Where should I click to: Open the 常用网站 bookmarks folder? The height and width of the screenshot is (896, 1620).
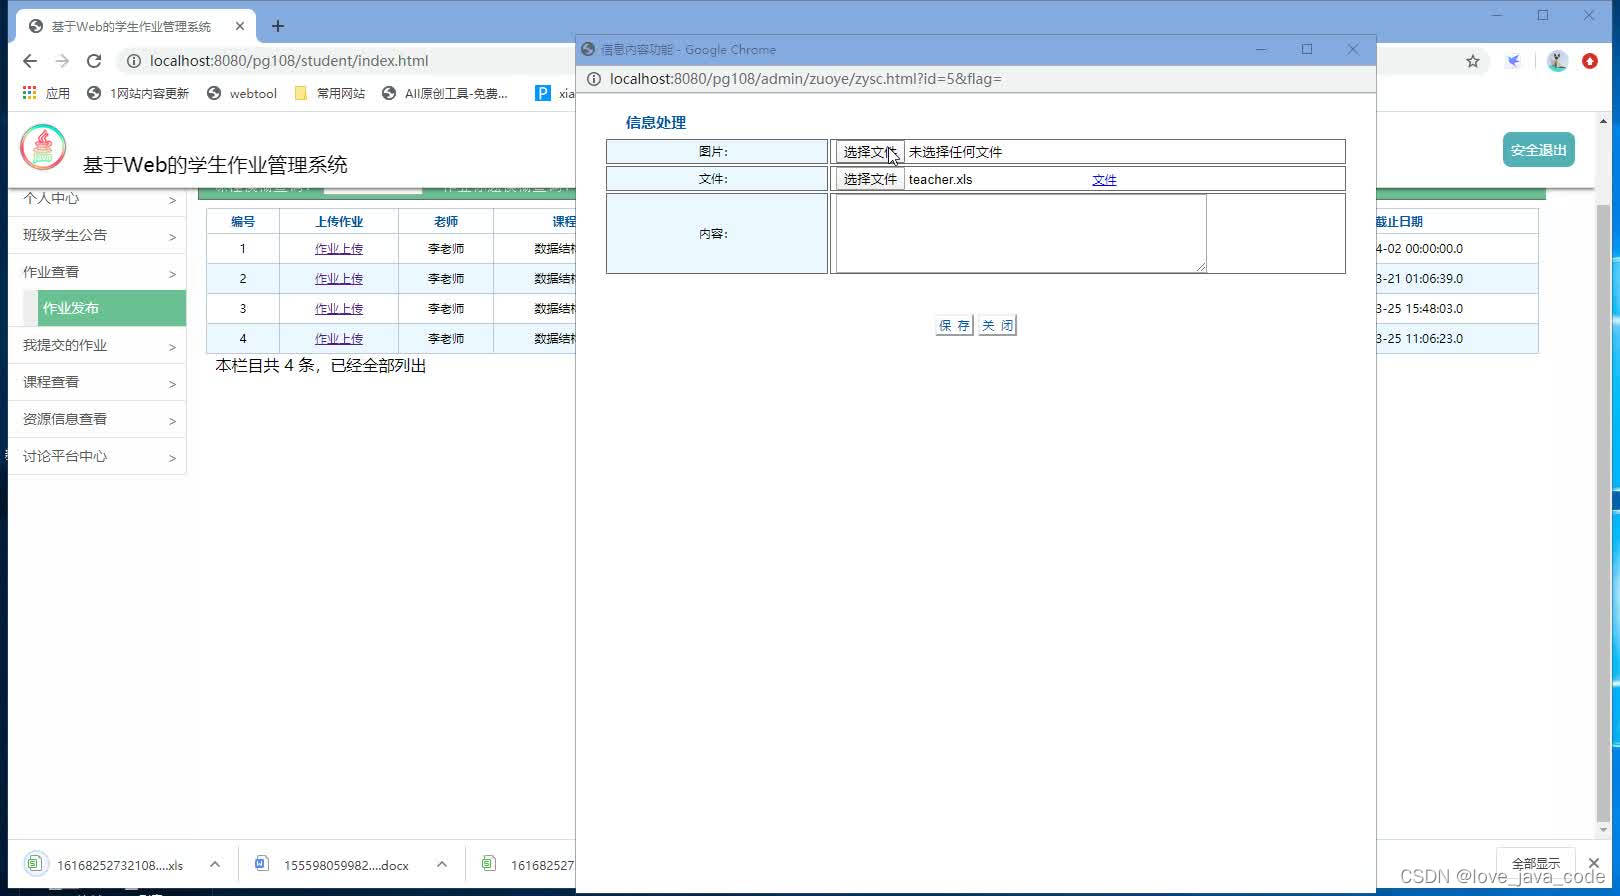coord(330,93)
